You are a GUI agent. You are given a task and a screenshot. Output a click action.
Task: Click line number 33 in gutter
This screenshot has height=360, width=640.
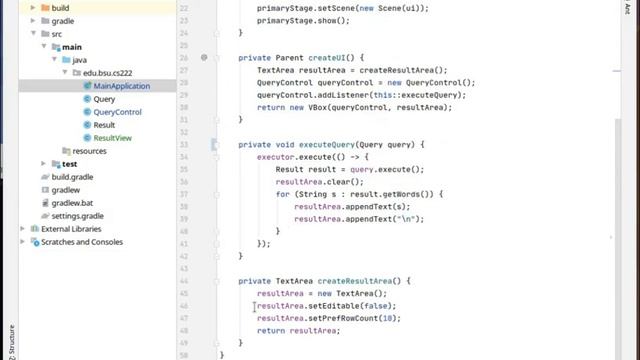(184, 144)
